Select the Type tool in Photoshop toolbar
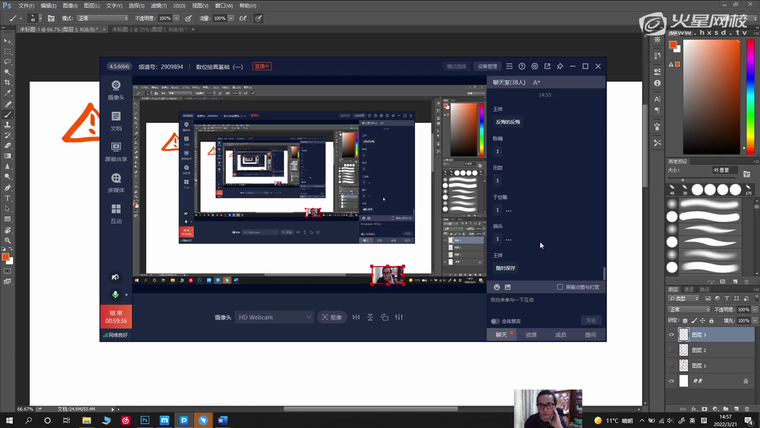 pos(8,198)
